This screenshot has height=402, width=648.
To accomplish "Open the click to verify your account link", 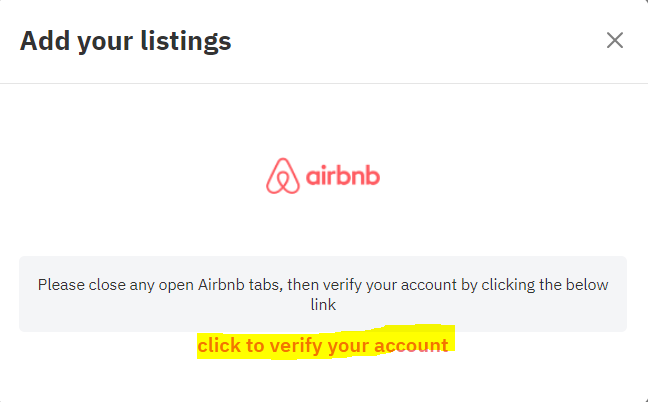I will [323, 345].
